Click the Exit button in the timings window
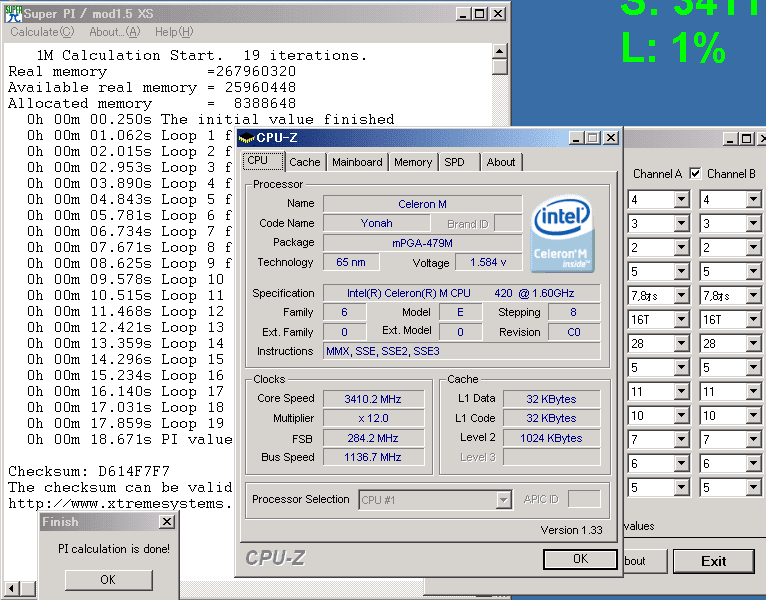This screenshot has width=766, height=600. (714, 561)
